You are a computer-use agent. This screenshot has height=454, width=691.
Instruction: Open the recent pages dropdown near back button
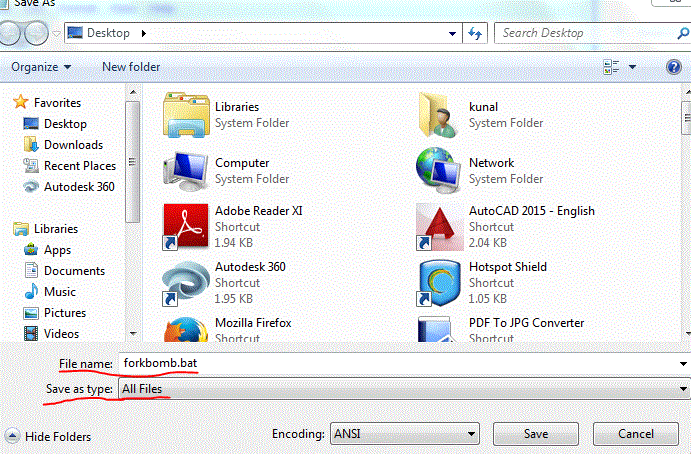(56, 33)
